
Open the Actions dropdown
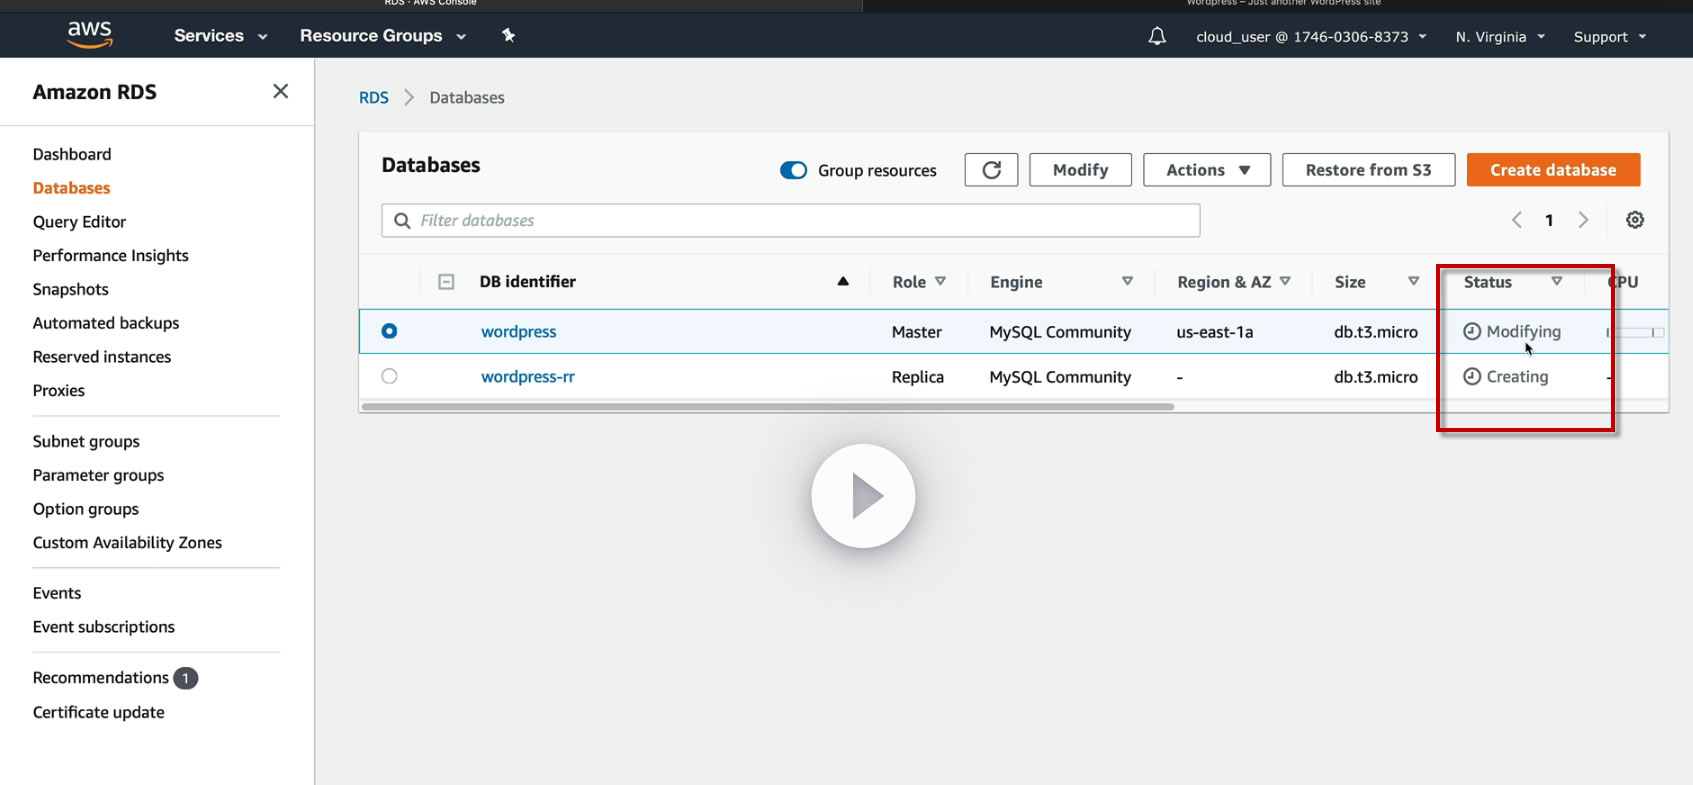point(1207,170)
